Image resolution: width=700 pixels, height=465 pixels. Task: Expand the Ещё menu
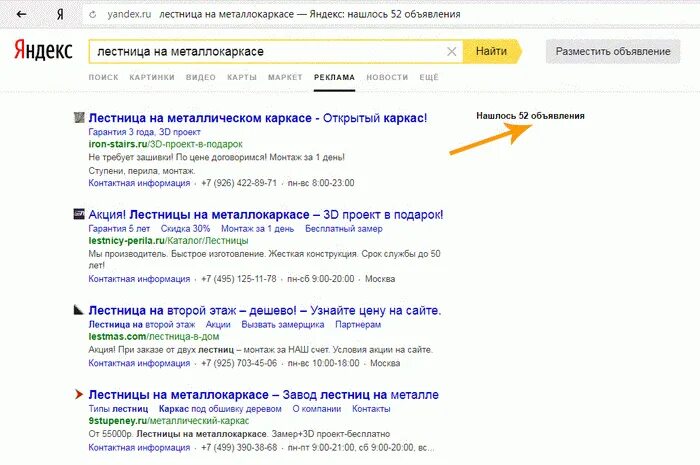[x=429, y=78]
